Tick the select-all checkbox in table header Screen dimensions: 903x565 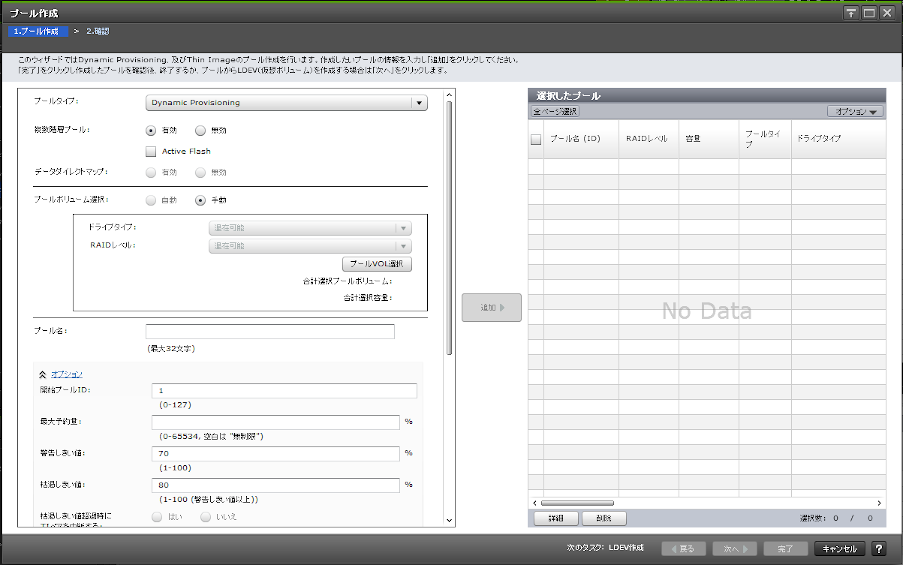point(536,140)
